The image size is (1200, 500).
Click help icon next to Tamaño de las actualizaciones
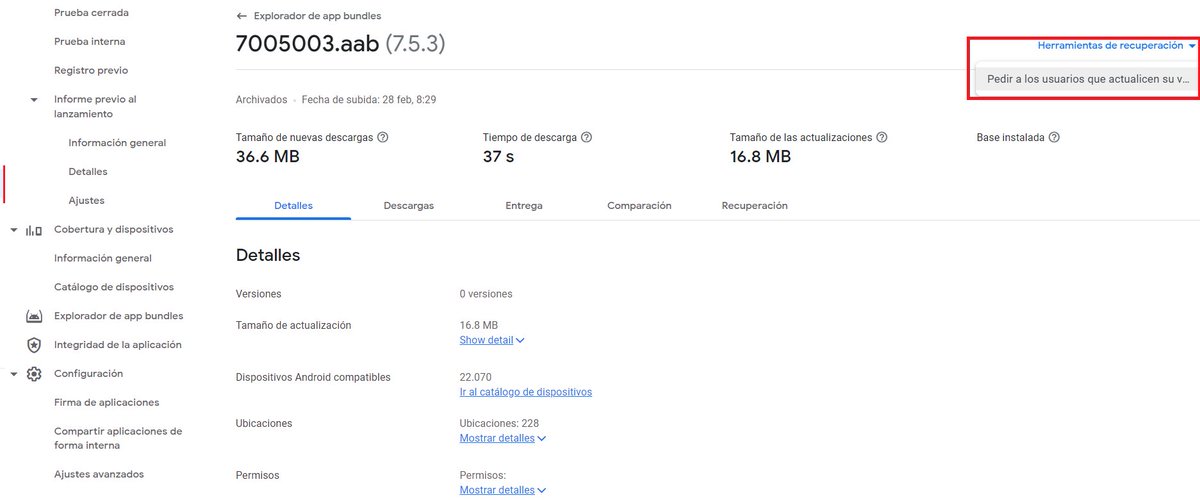(882, 137)
